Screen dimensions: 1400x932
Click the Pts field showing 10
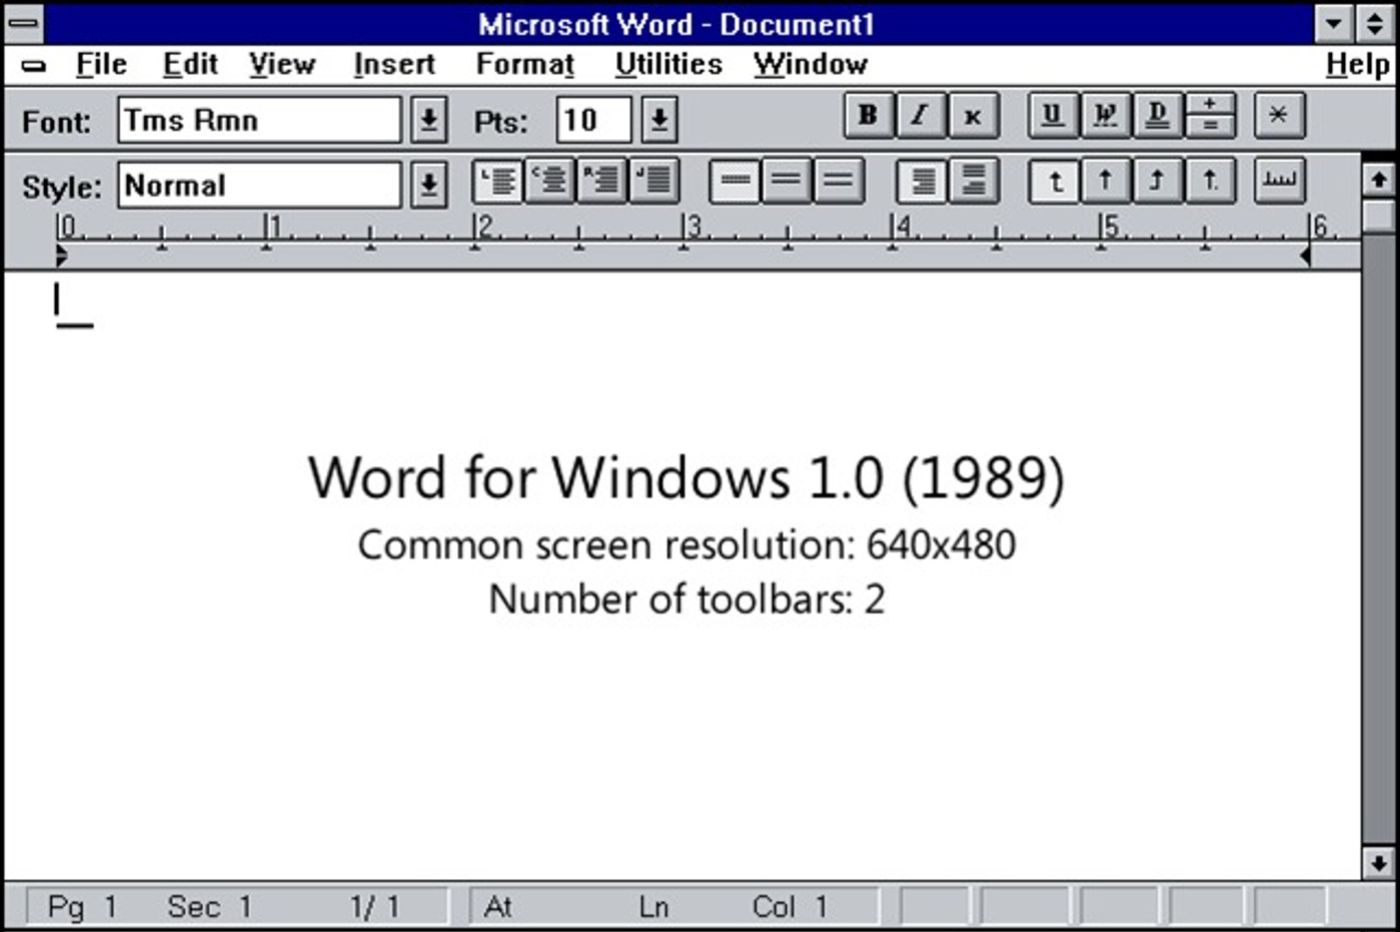594,120
